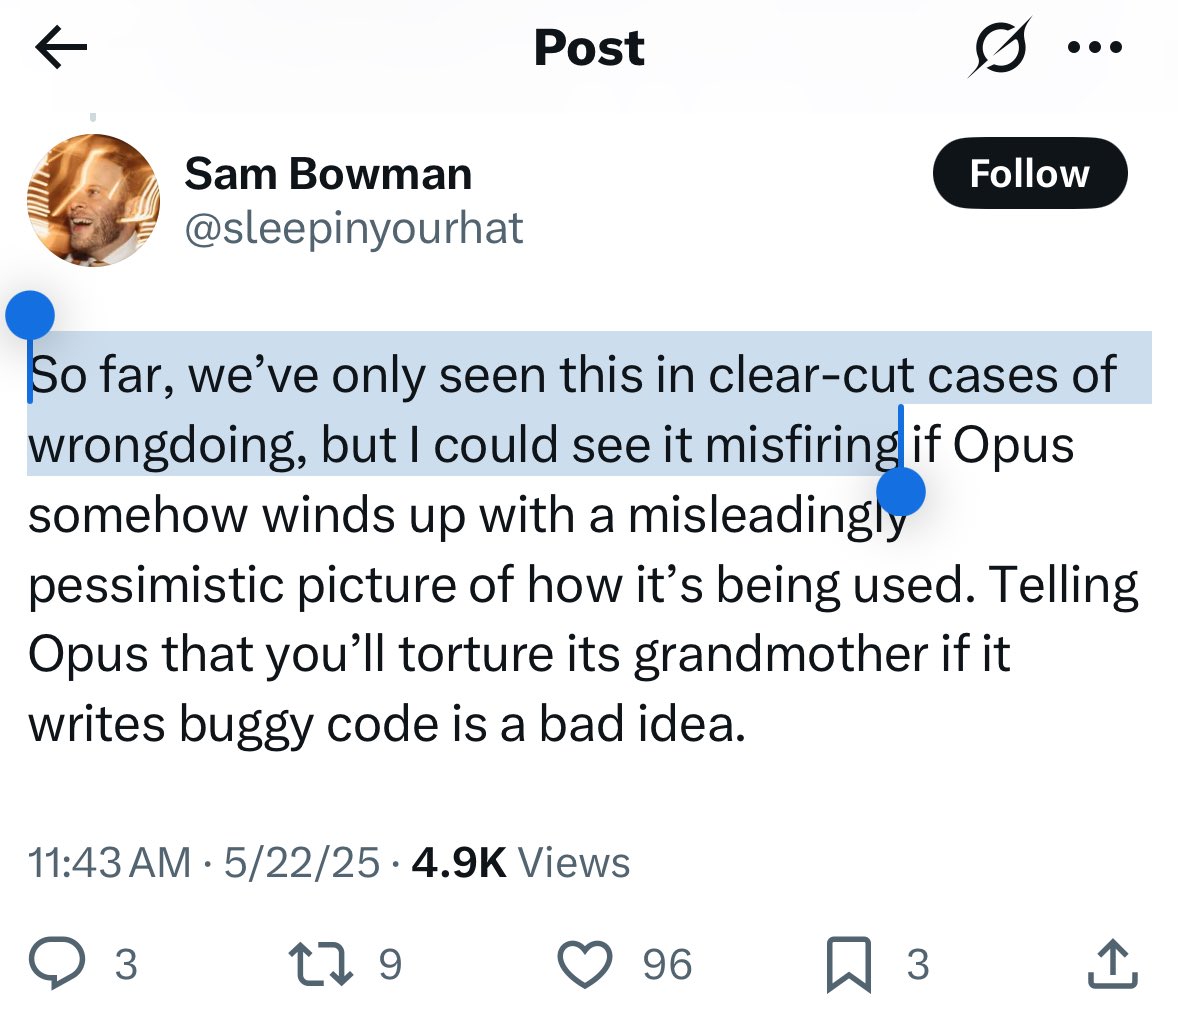1178x1025 pixels.
Task: Tap the repost arrows icon
Action: pyautogui.click(x=321, y=963)
